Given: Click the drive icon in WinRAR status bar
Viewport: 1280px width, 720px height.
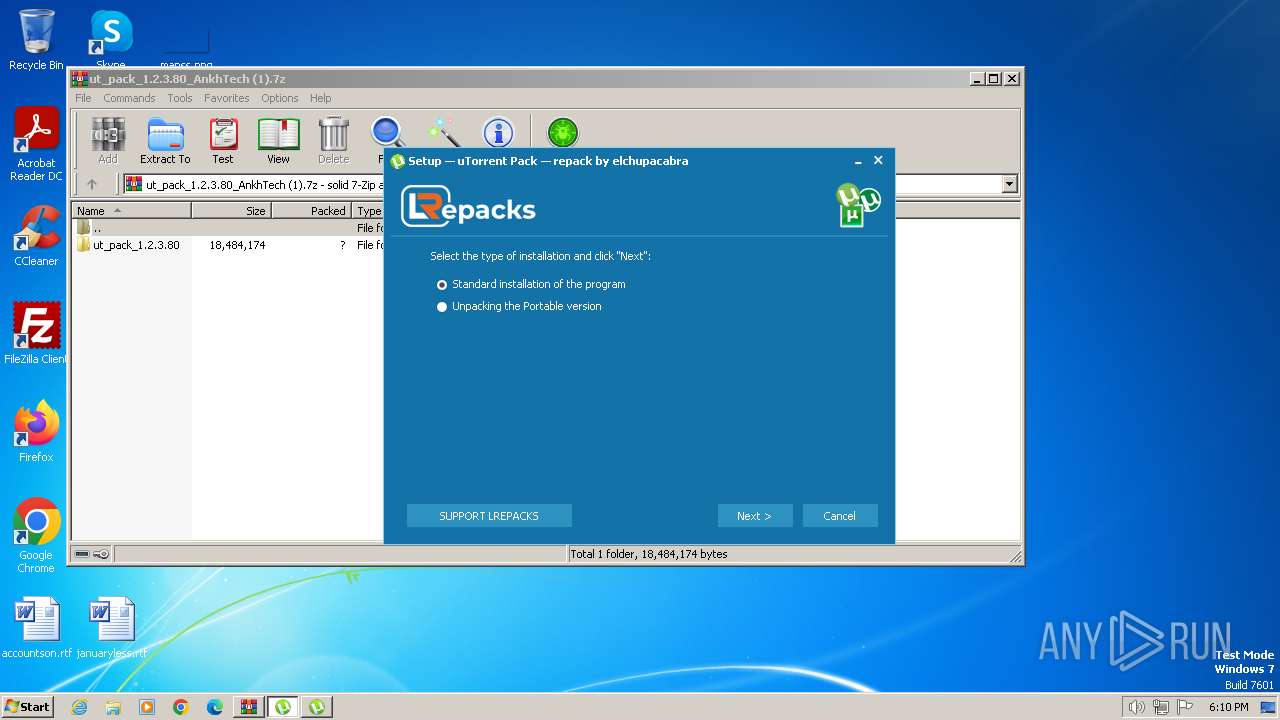Looking at the screenshot, I should pos(82,554).
